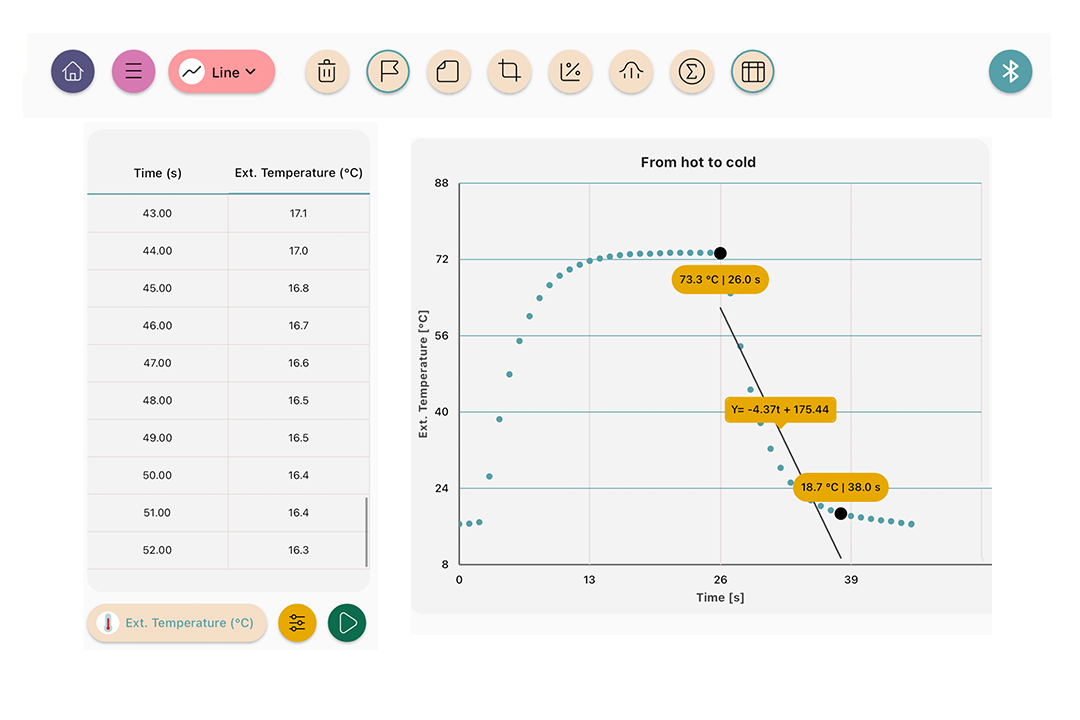1080x720 pixels.
Task: Click the 73.3 °C marker label
Action: click(719, 280)
